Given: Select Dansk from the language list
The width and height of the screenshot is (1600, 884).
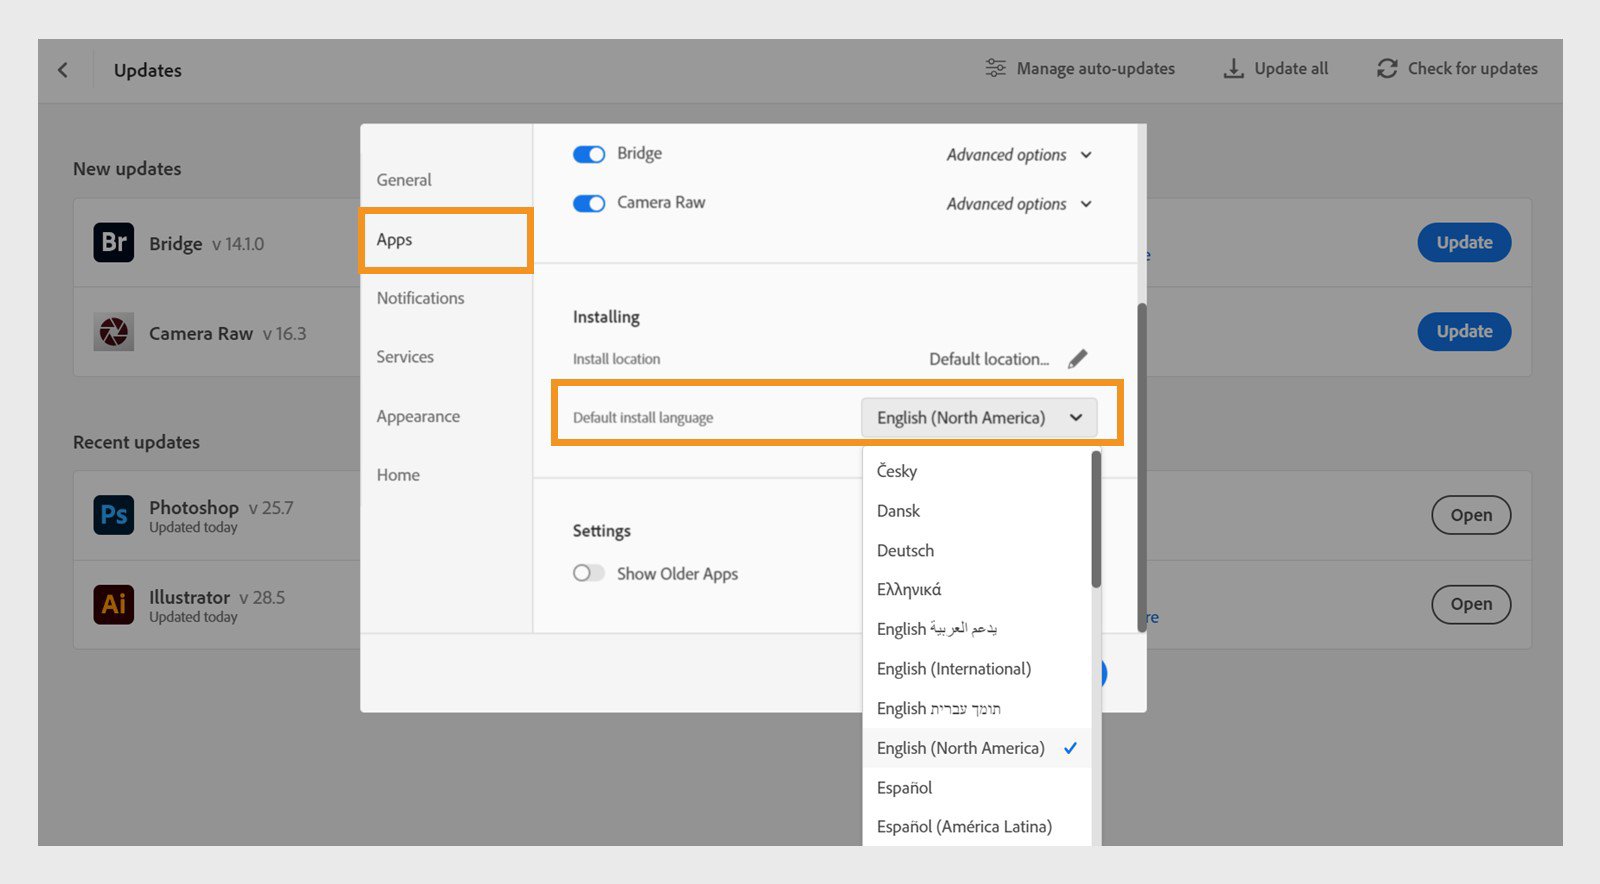Looking at the screenshot, I should (977, 511).
